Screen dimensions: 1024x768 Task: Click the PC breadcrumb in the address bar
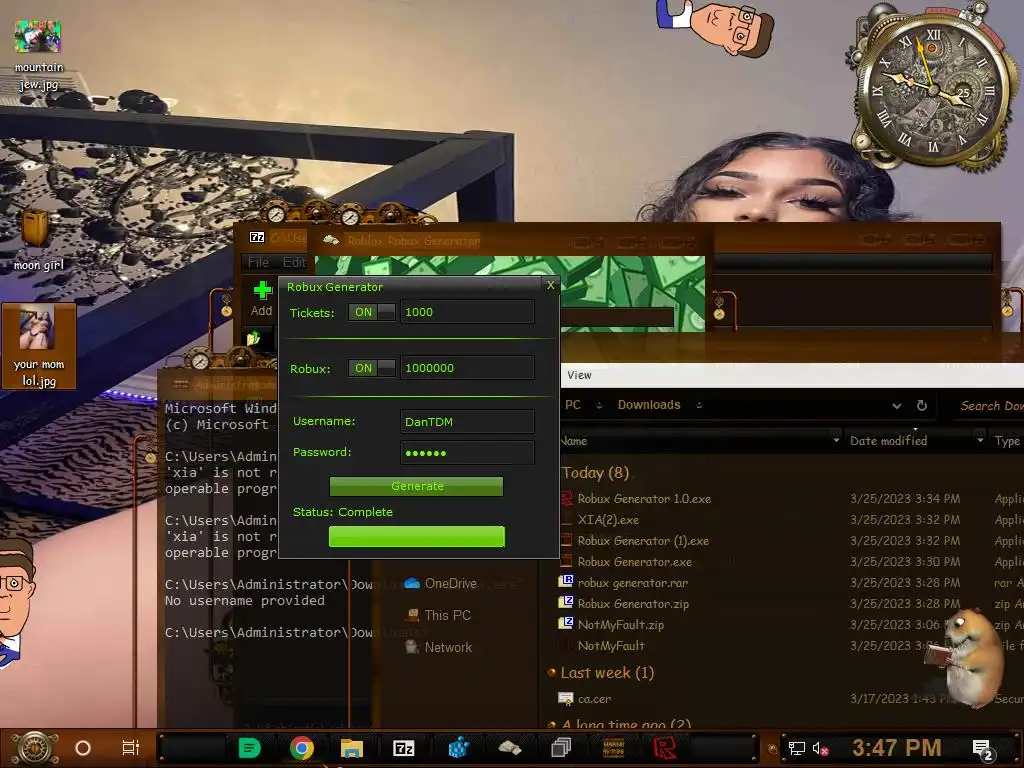[573, 405]
